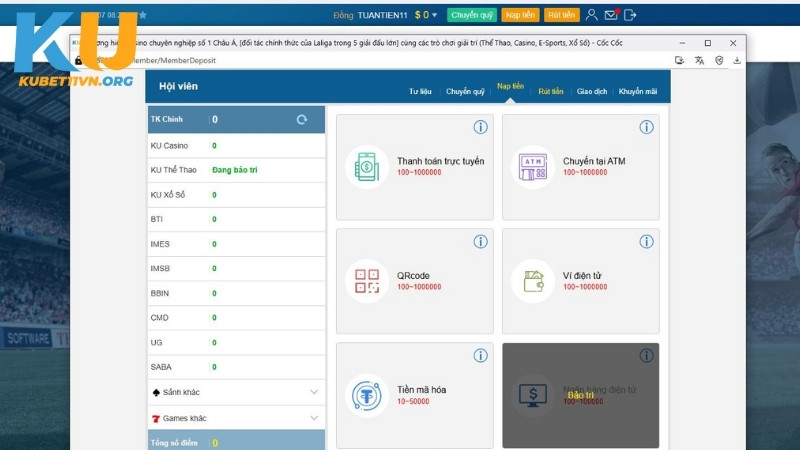Open info icon on Thanh toán trực tuyến card
The height and width of the screenshot is (450, 800).
pos(480,127)
